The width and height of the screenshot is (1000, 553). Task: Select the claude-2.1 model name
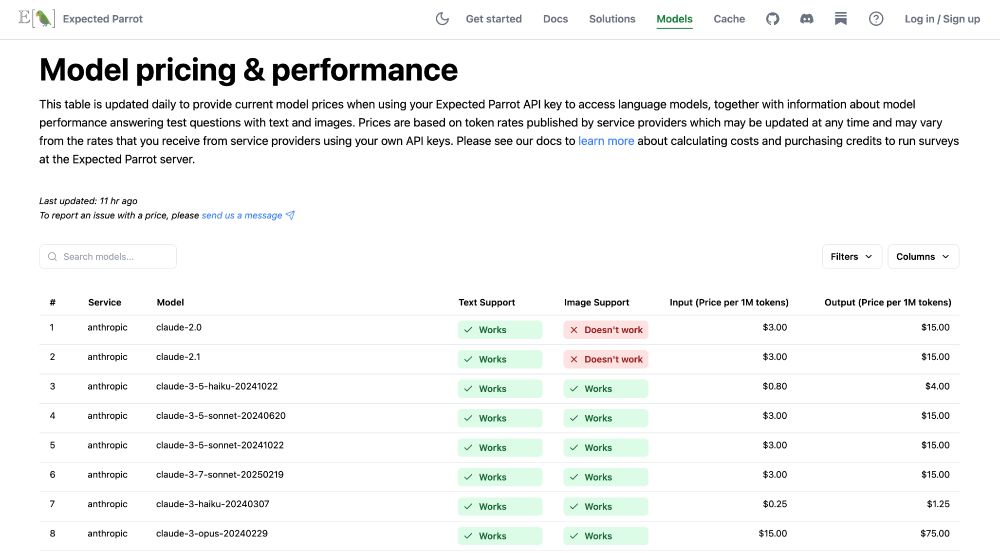coord(178,357)
